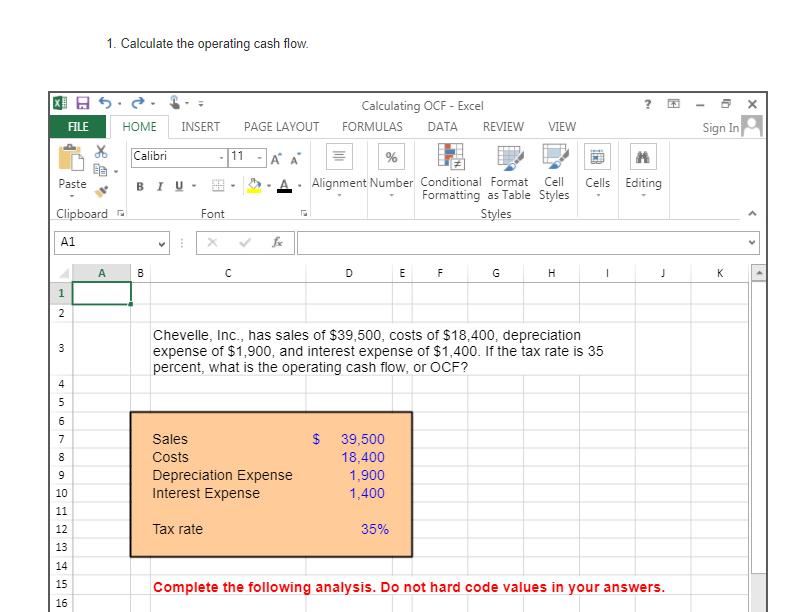Apply Percent number format
The height and width of the screenshot is (612, 812).
391,157
